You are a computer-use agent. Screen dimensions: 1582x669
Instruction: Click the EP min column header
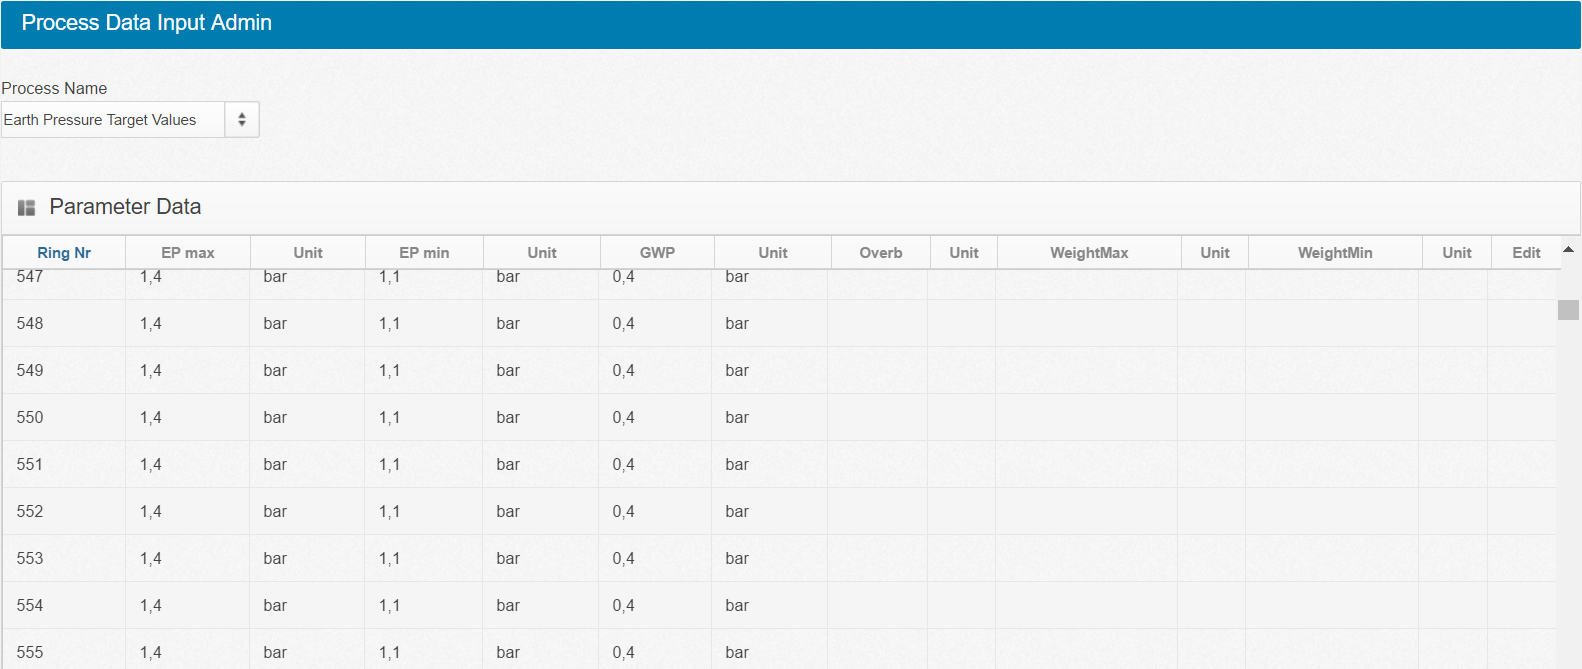point(424,253)
